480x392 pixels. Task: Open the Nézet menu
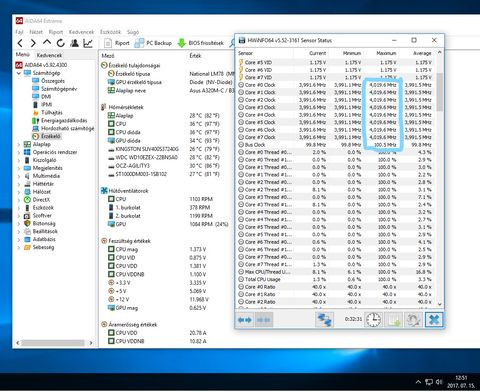(x=36, y=32)
